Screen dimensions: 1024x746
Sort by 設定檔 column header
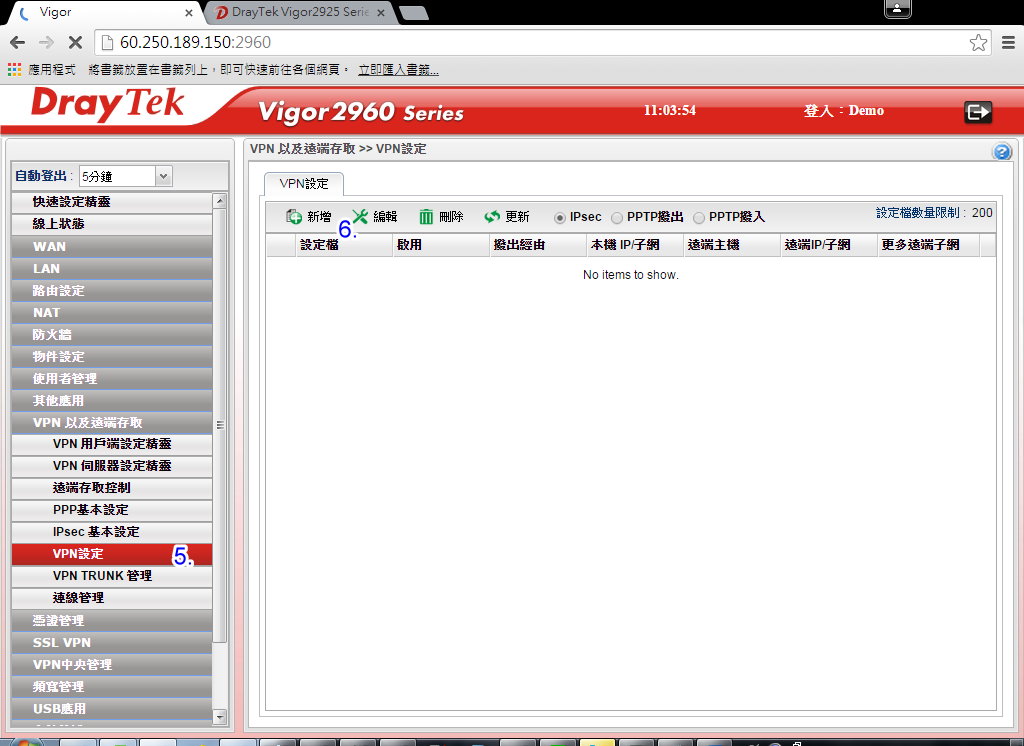pyautogui.click(x=344, y=245)
